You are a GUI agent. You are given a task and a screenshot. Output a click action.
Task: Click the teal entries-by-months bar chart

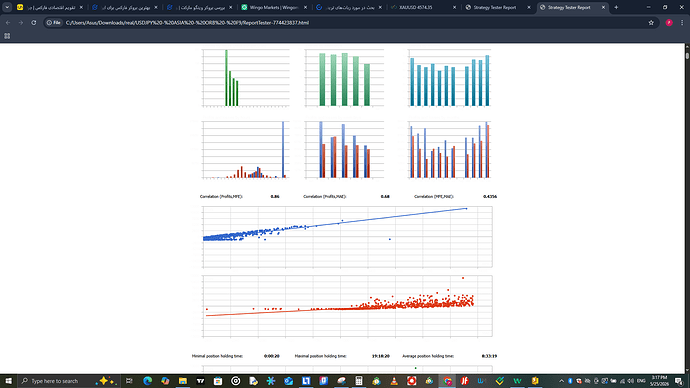[449, 78]
